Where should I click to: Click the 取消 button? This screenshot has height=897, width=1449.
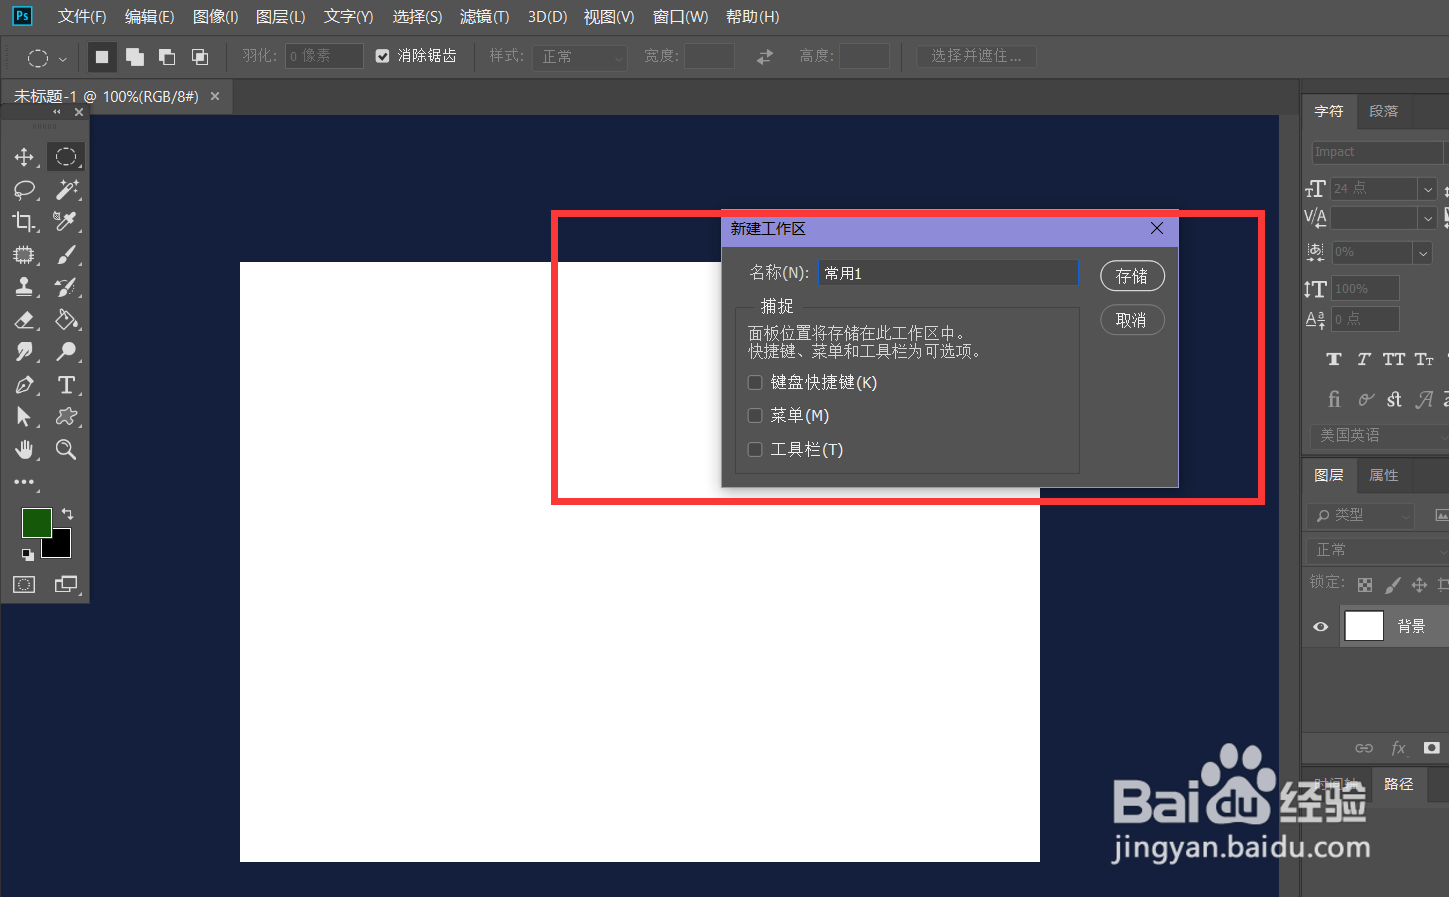[x=1132, y=320]
